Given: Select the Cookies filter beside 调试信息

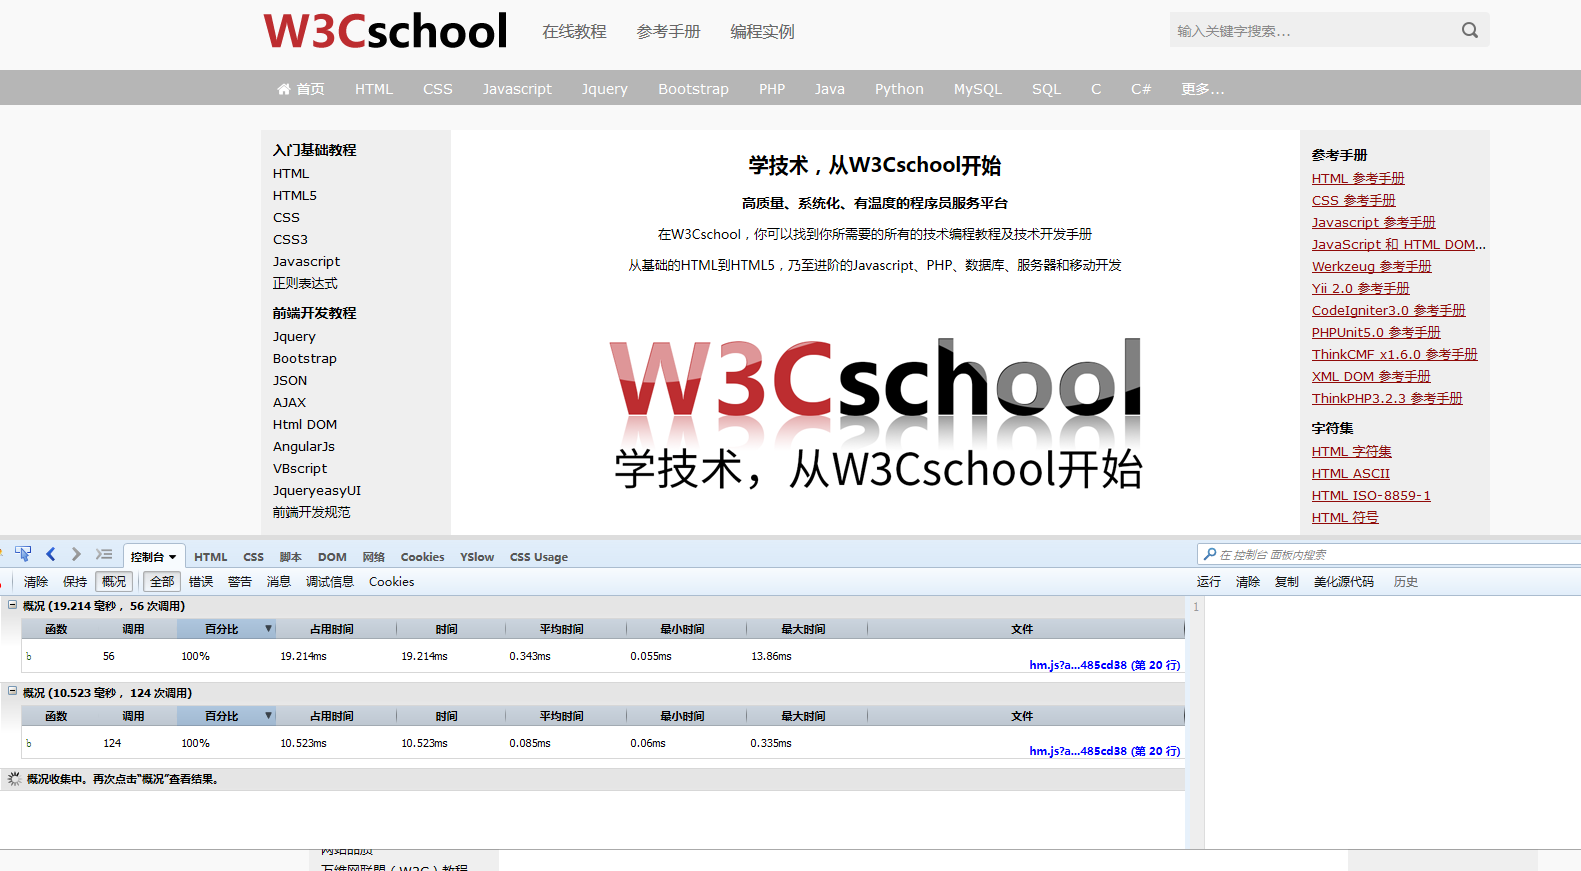Looking at the screenshot, I should [392, 582].
